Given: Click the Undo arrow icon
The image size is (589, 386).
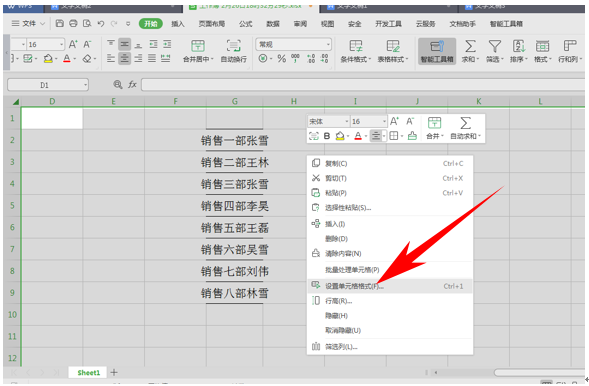Looking at the screenshot, I should (x=101, y=24).
